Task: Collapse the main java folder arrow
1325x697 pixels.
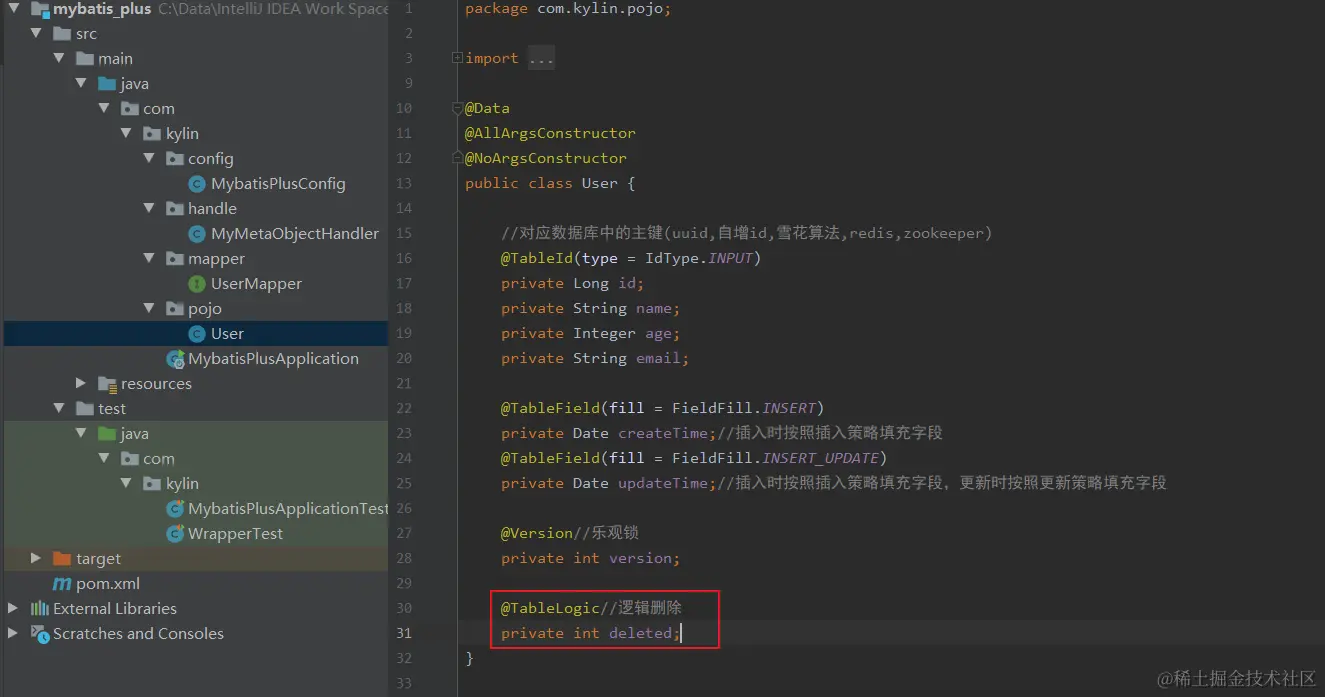Action: (82, 83)
